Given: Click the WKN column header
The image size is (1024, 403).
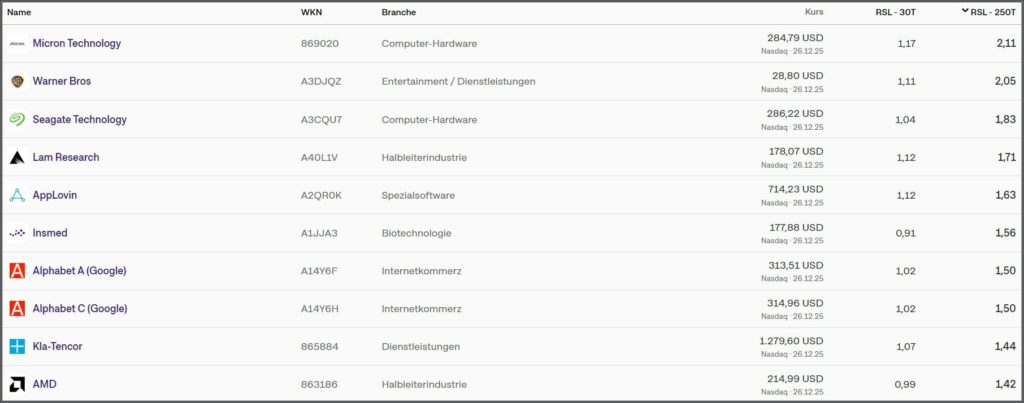Looking at the screenshot, I should coord(311,12).
